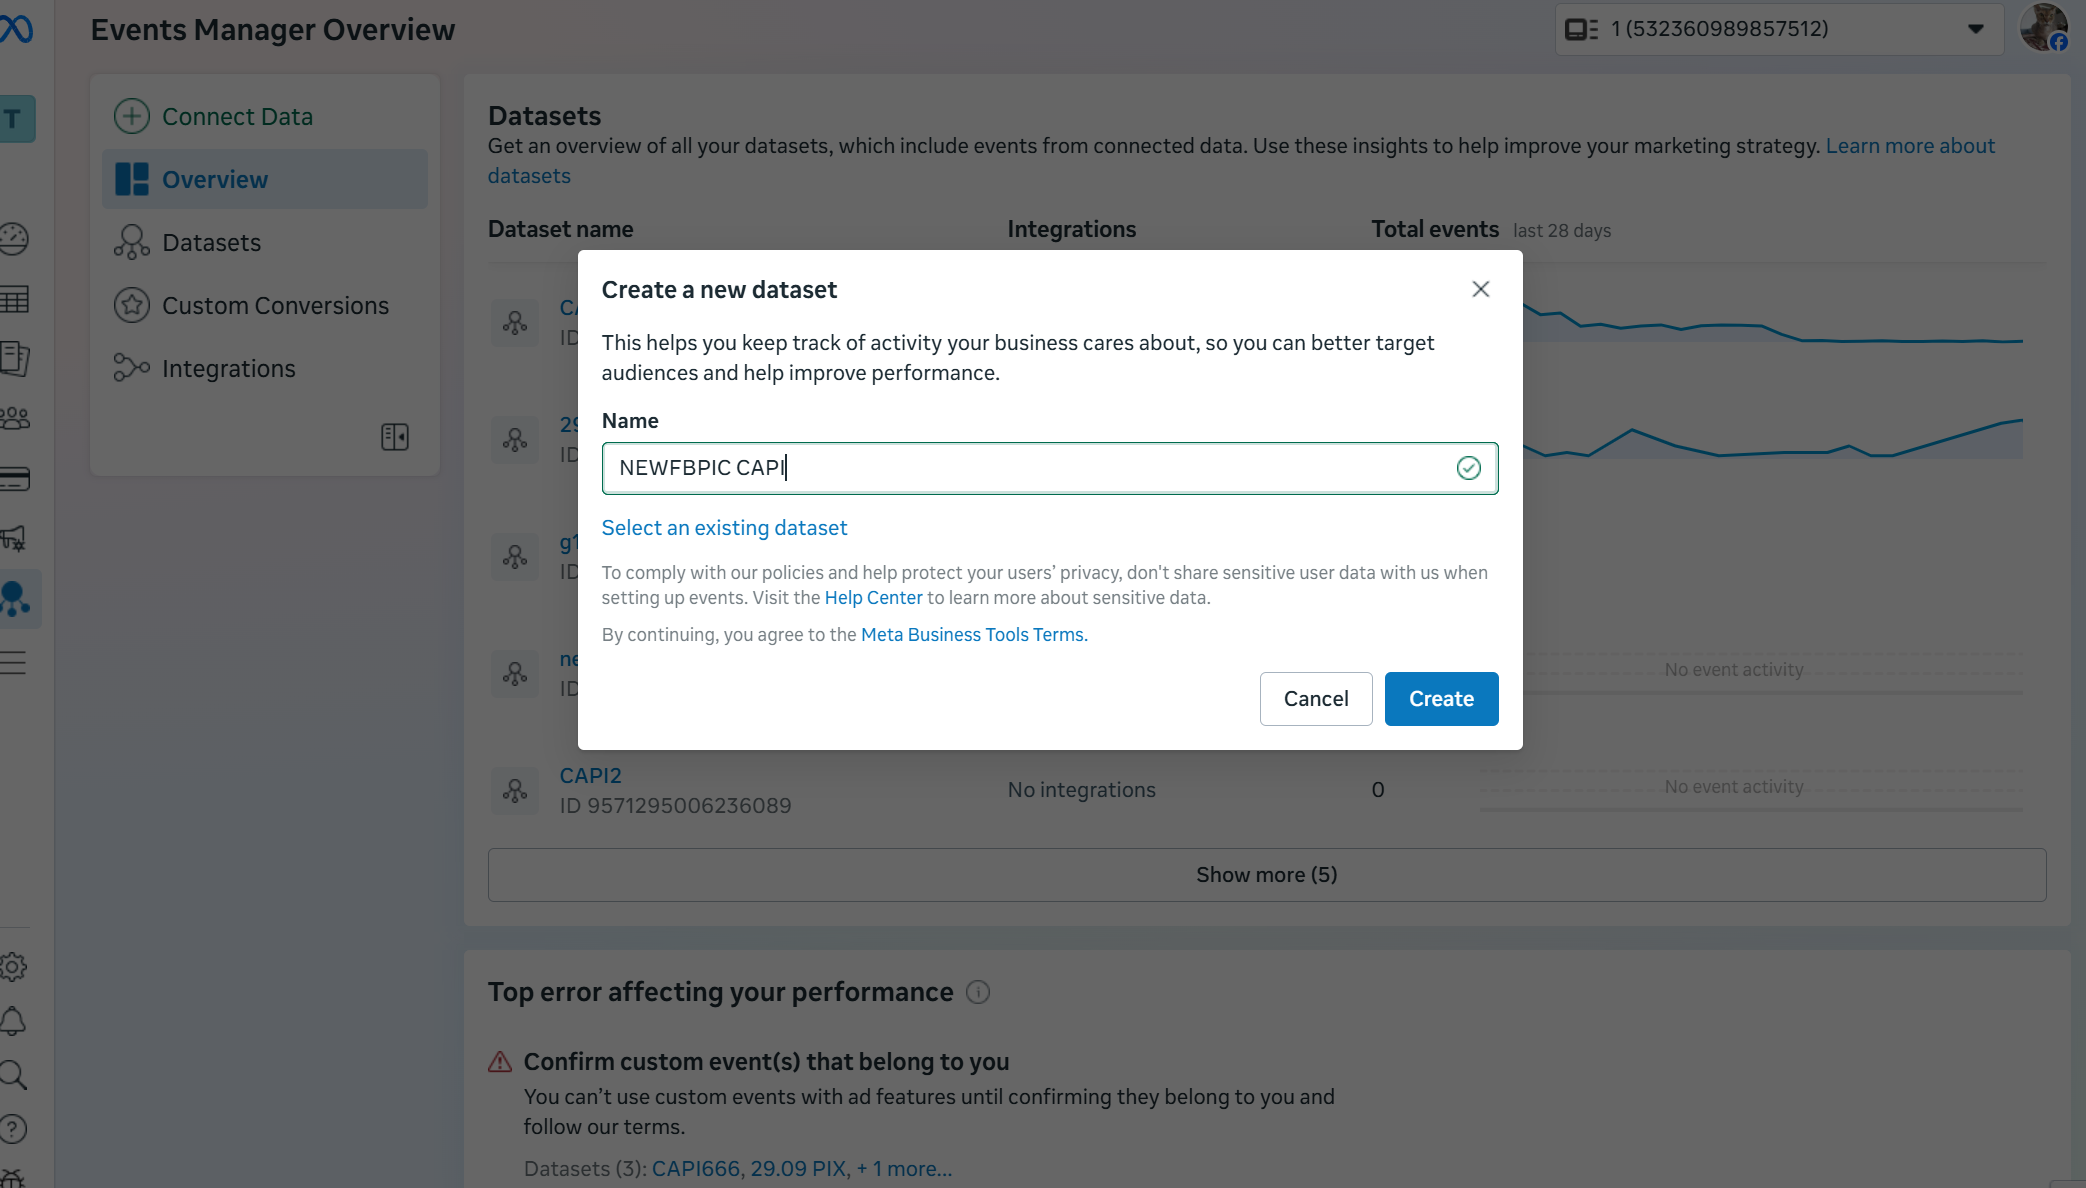Open the info icon beside Top error

tap(978, 992)
